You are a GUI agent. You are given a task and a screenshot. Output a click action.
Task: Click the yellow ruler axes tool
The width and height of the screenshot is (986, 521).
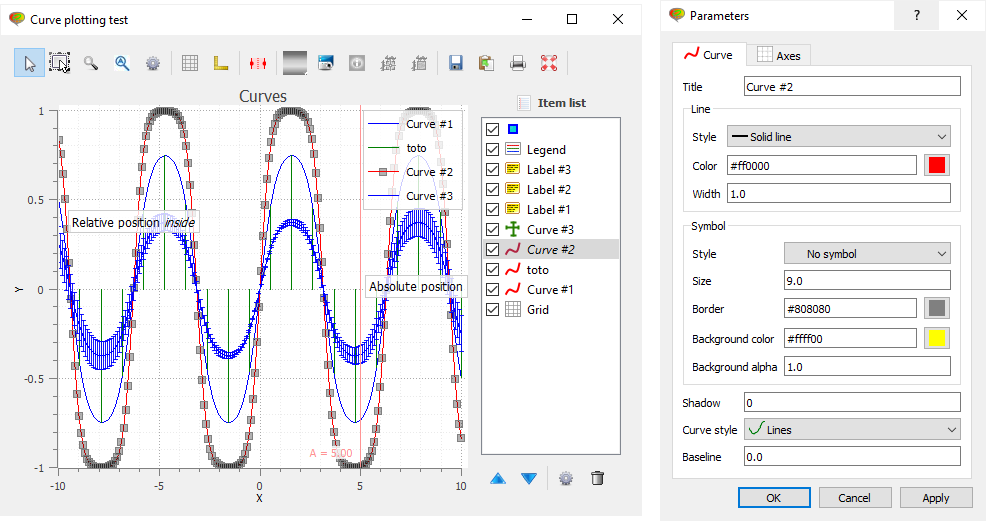click(221, 63)
